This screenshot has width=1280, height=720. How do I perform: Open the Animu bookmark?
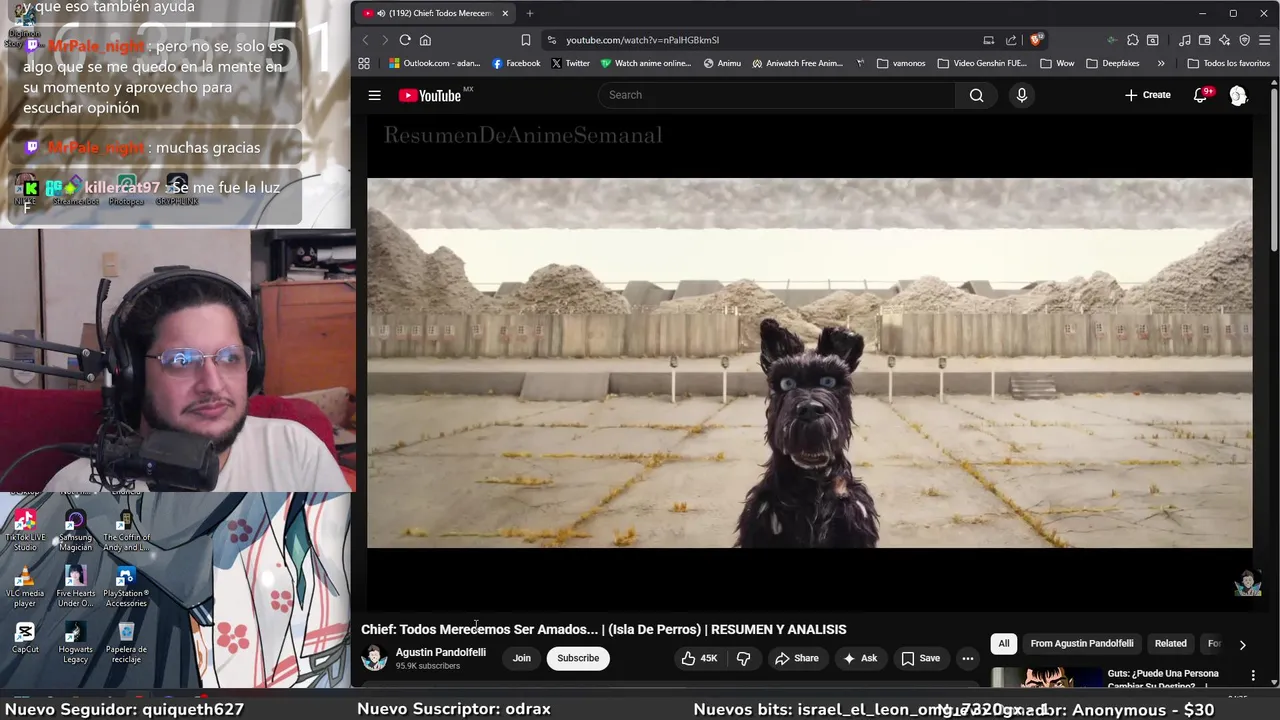(x=722, y=63)
